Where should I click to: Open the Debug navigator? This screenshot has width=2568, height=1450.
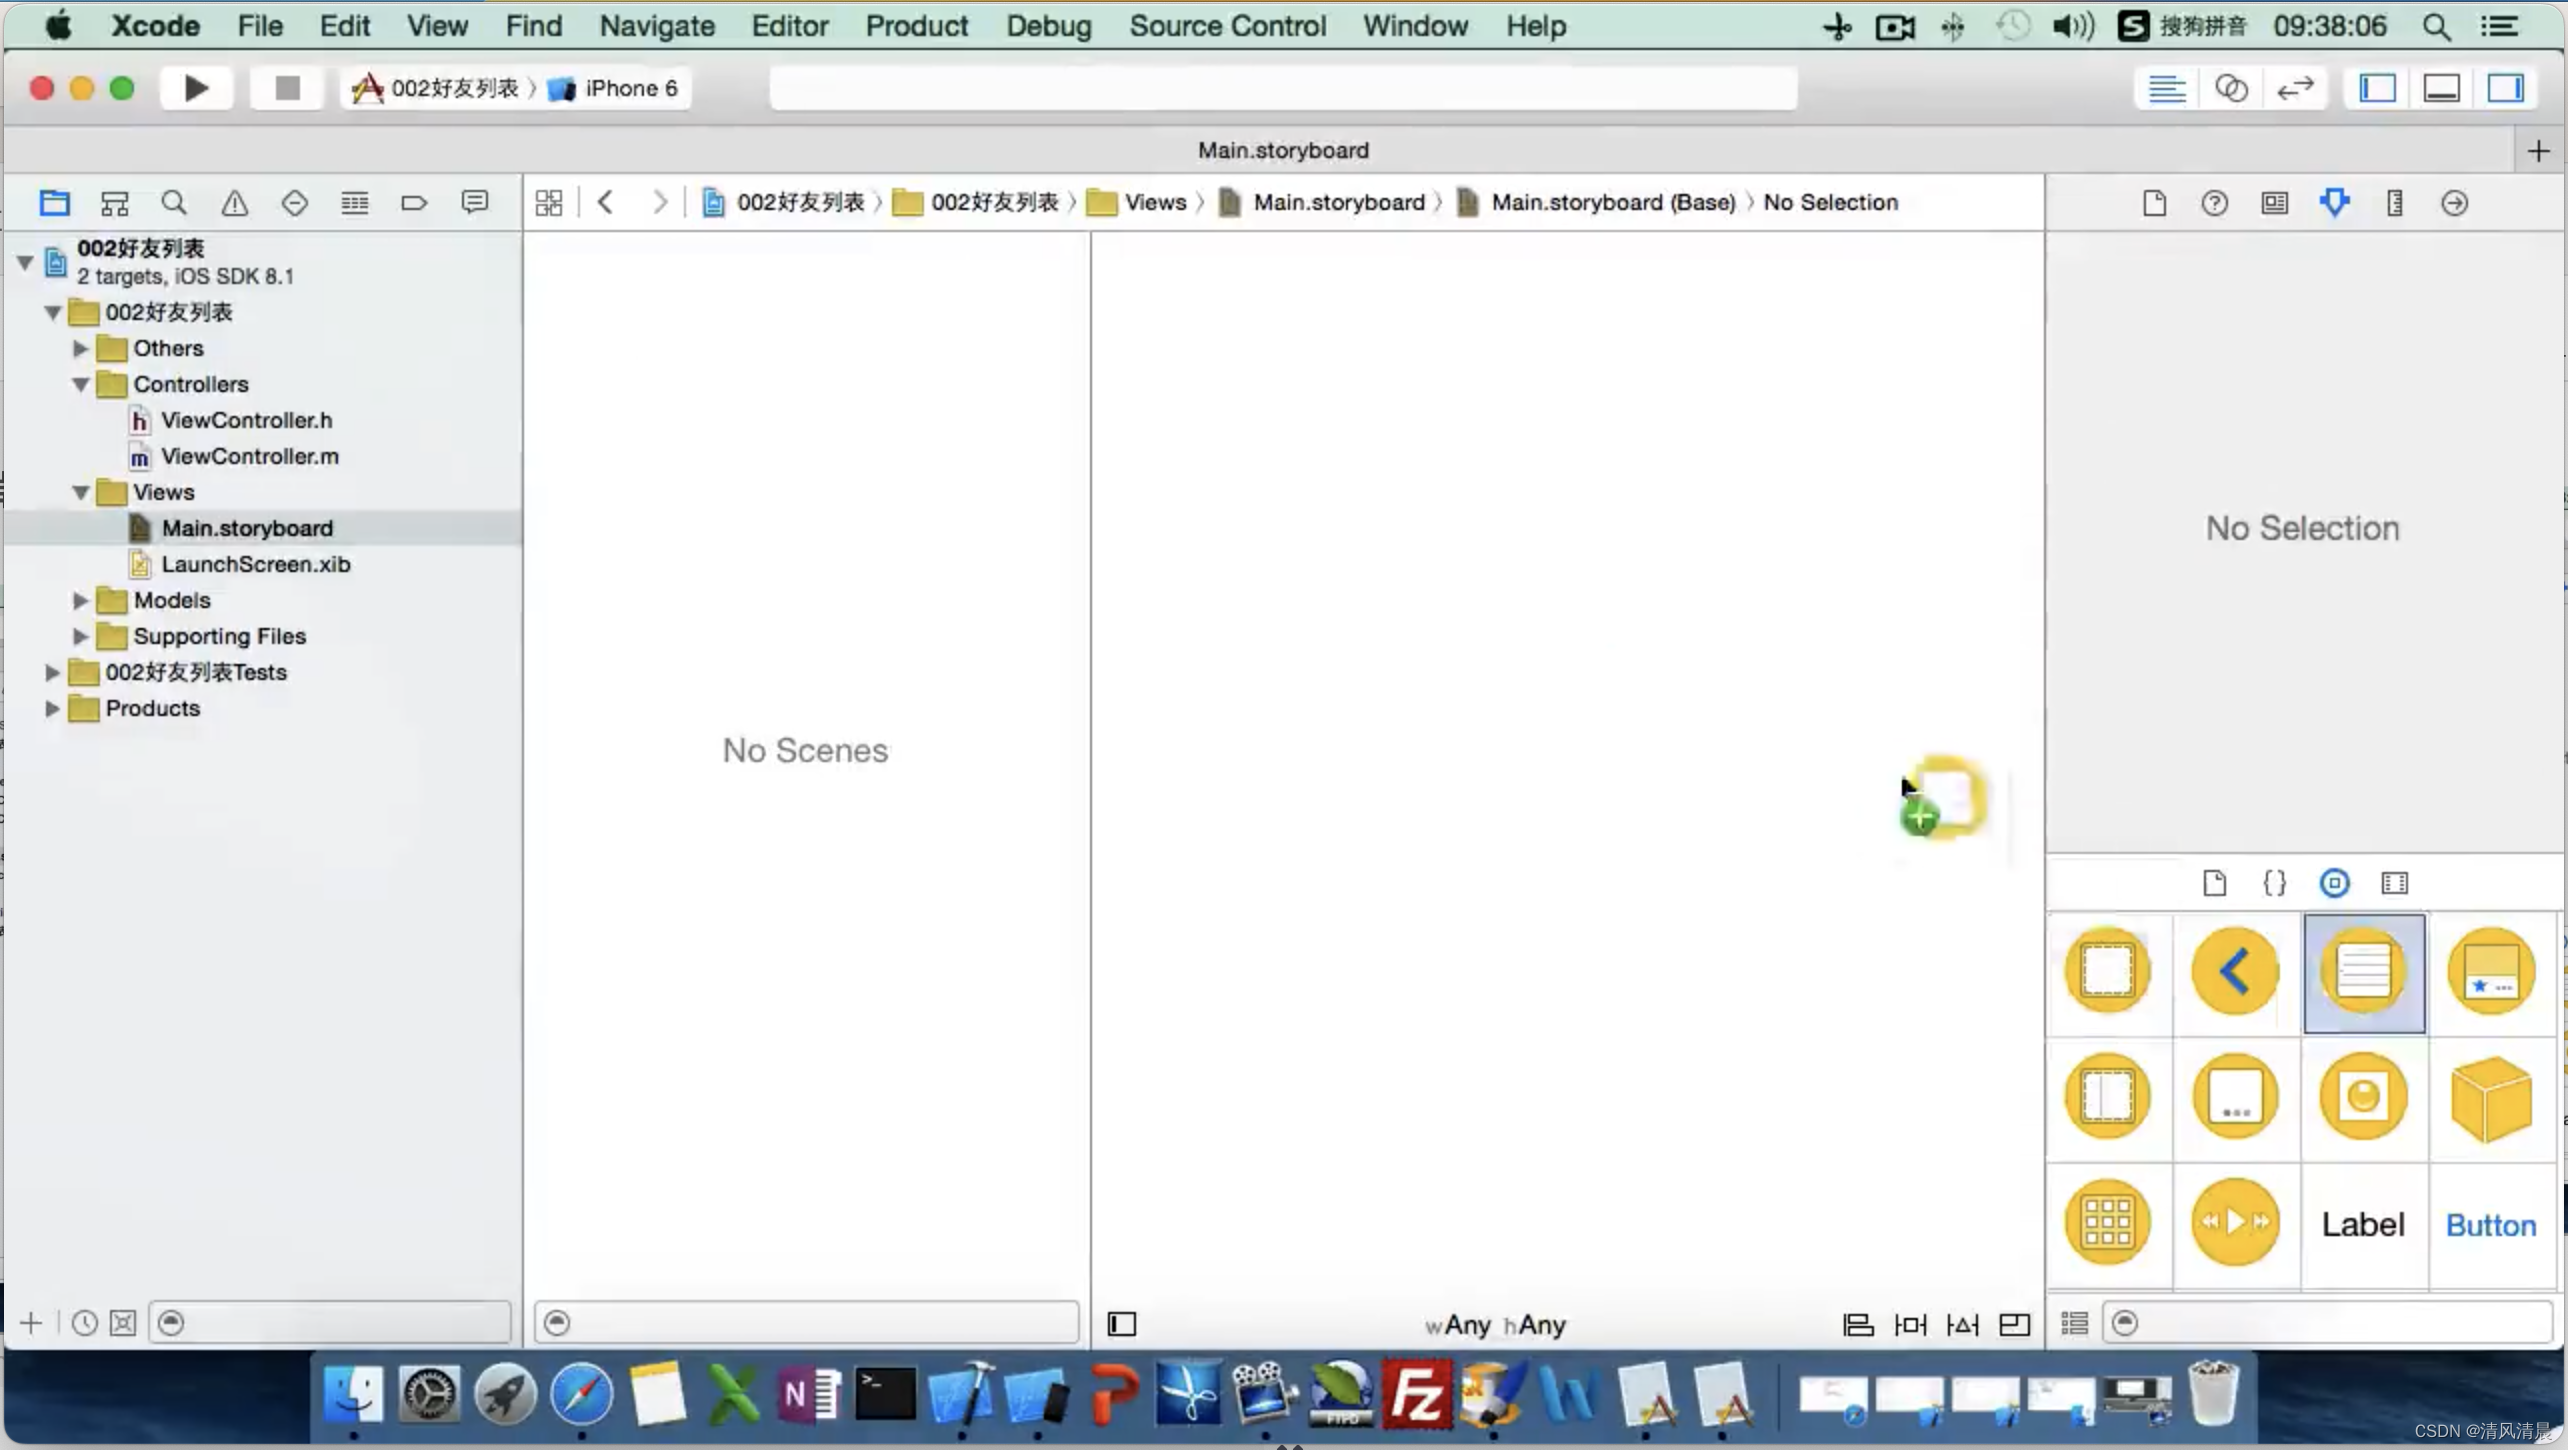(354, 203)
